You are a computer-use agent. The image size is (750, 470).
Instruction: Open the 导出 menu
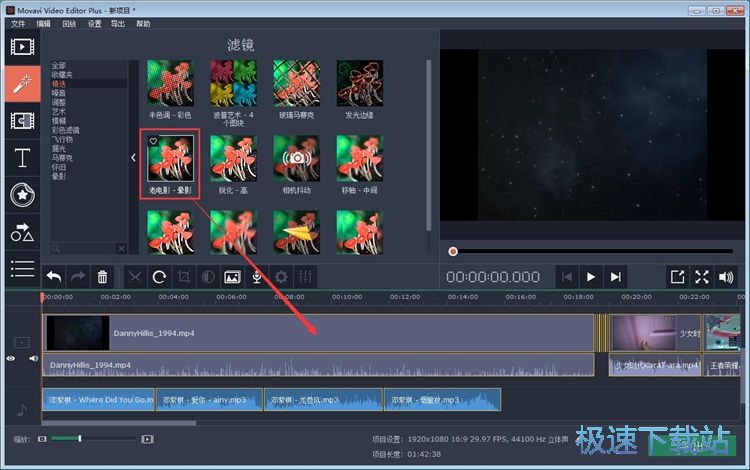(x=118, y=23)
